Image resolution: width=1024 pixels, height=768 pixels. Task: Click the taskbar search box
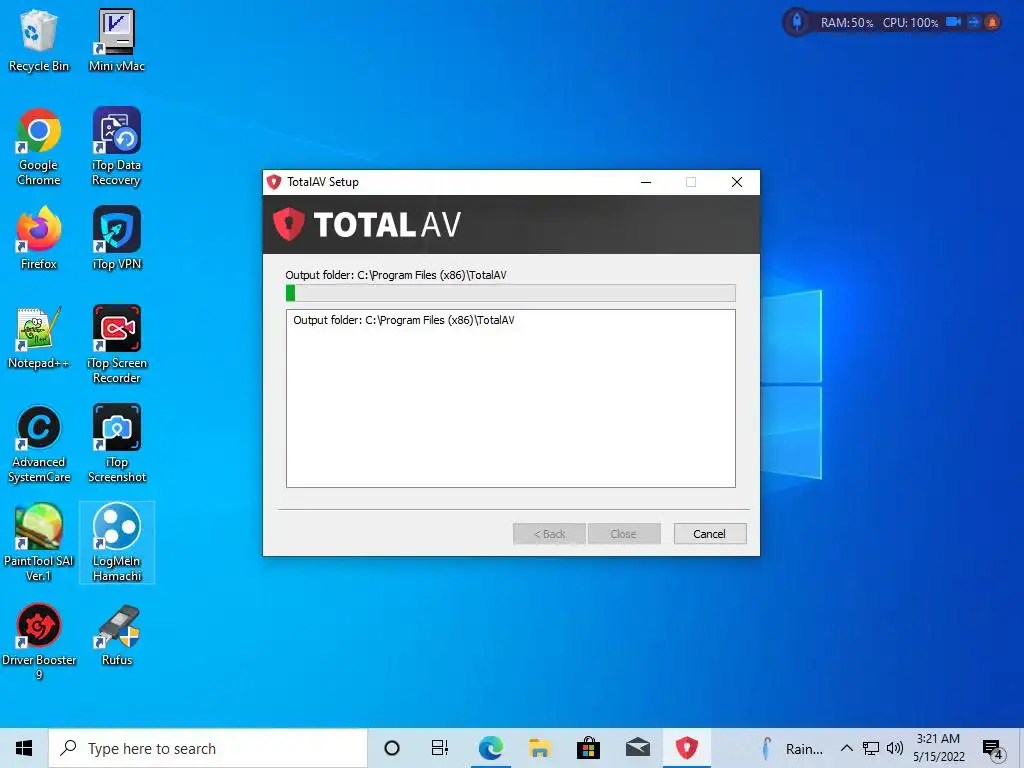[208, 748]
